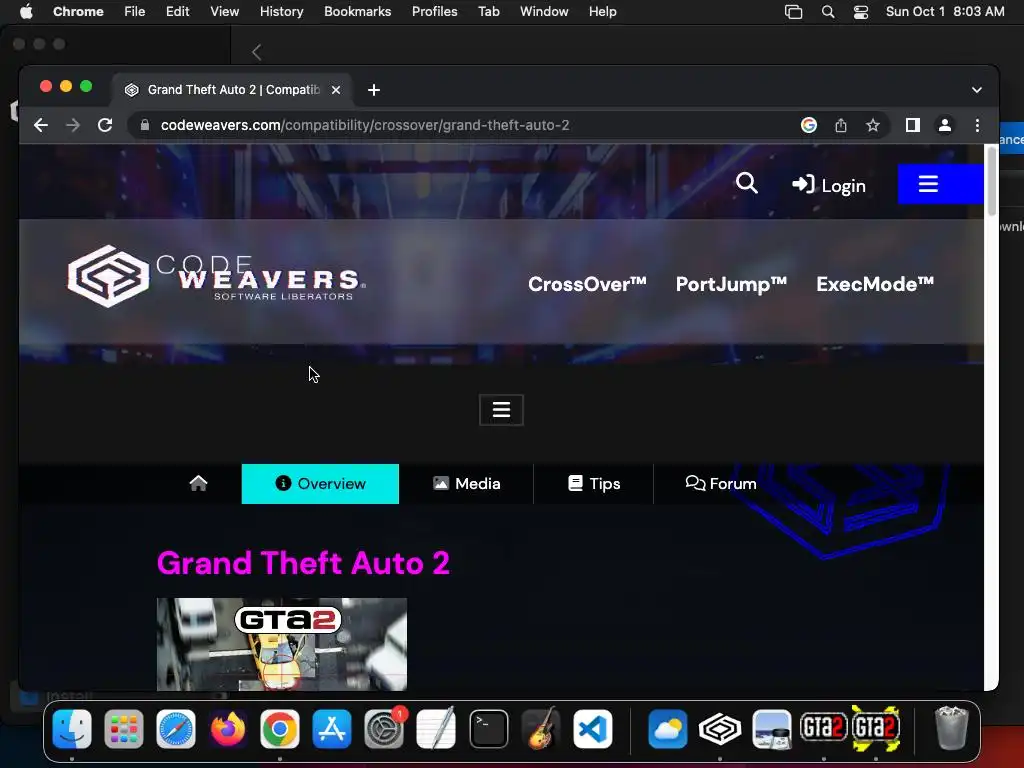The image size is (1024, 768).
Task: Go back using Chrome's back arrow
Action: coord(41,125)
